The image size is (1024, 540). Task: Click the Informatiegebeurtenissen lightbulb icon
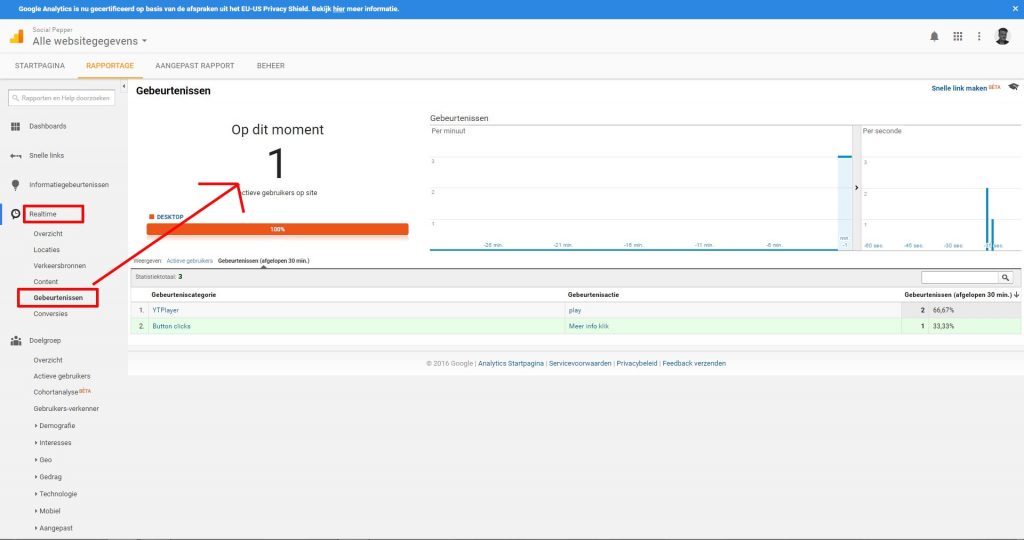click(16, 185)
